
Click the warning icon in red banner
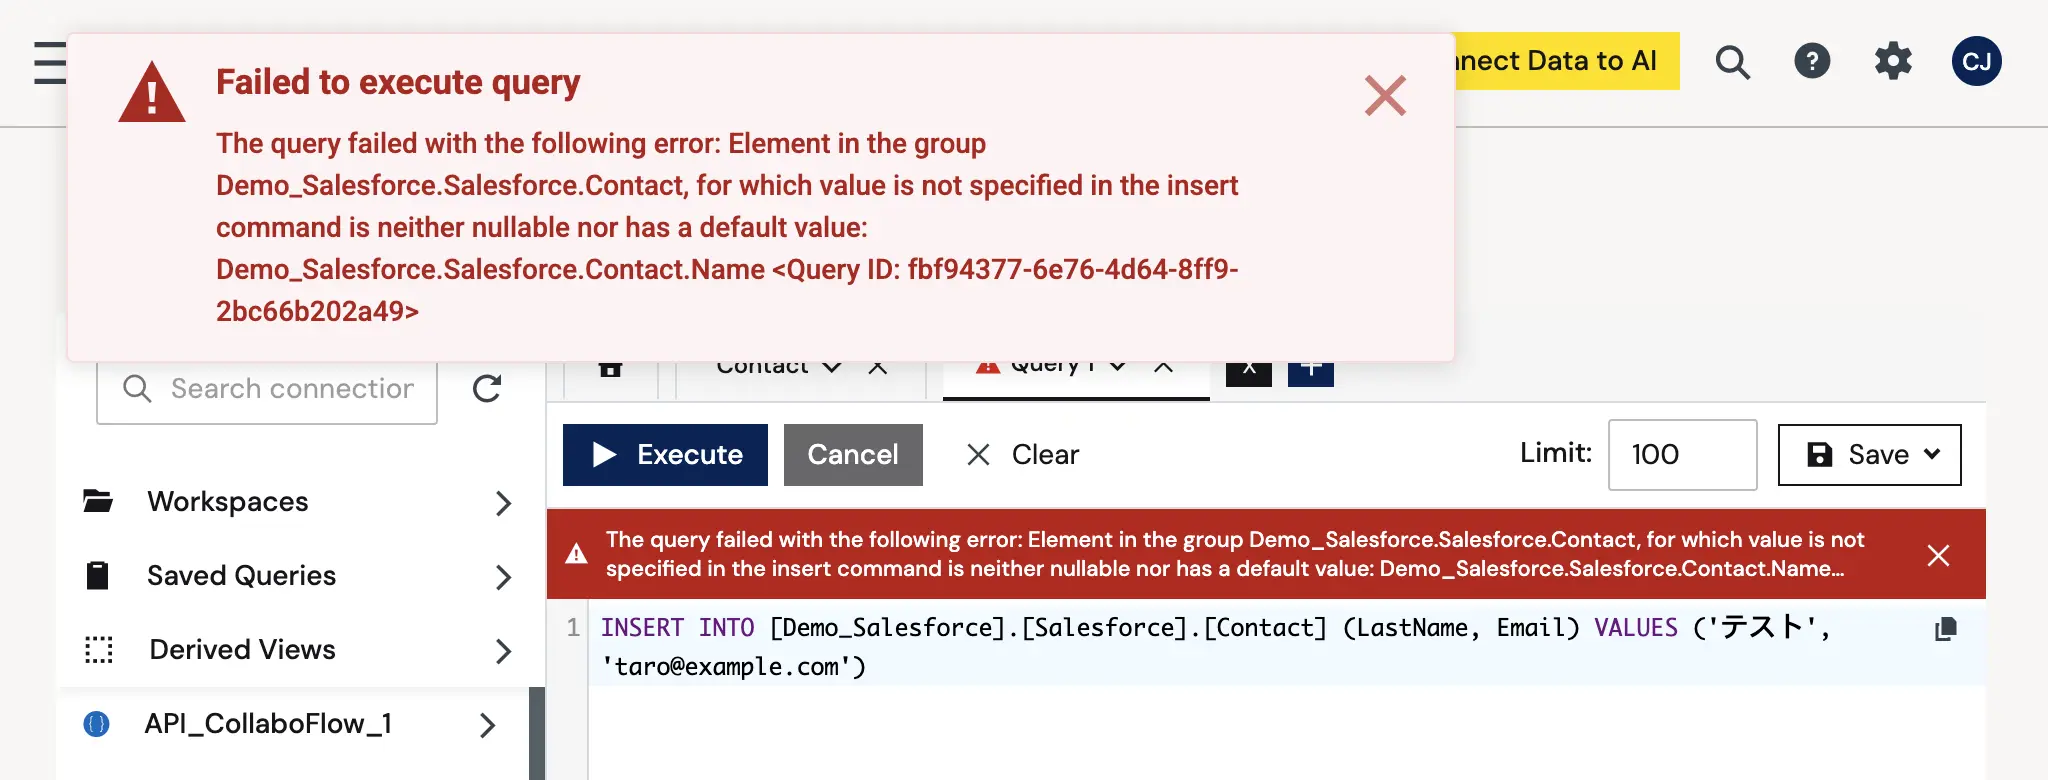[x=577, y=554]
